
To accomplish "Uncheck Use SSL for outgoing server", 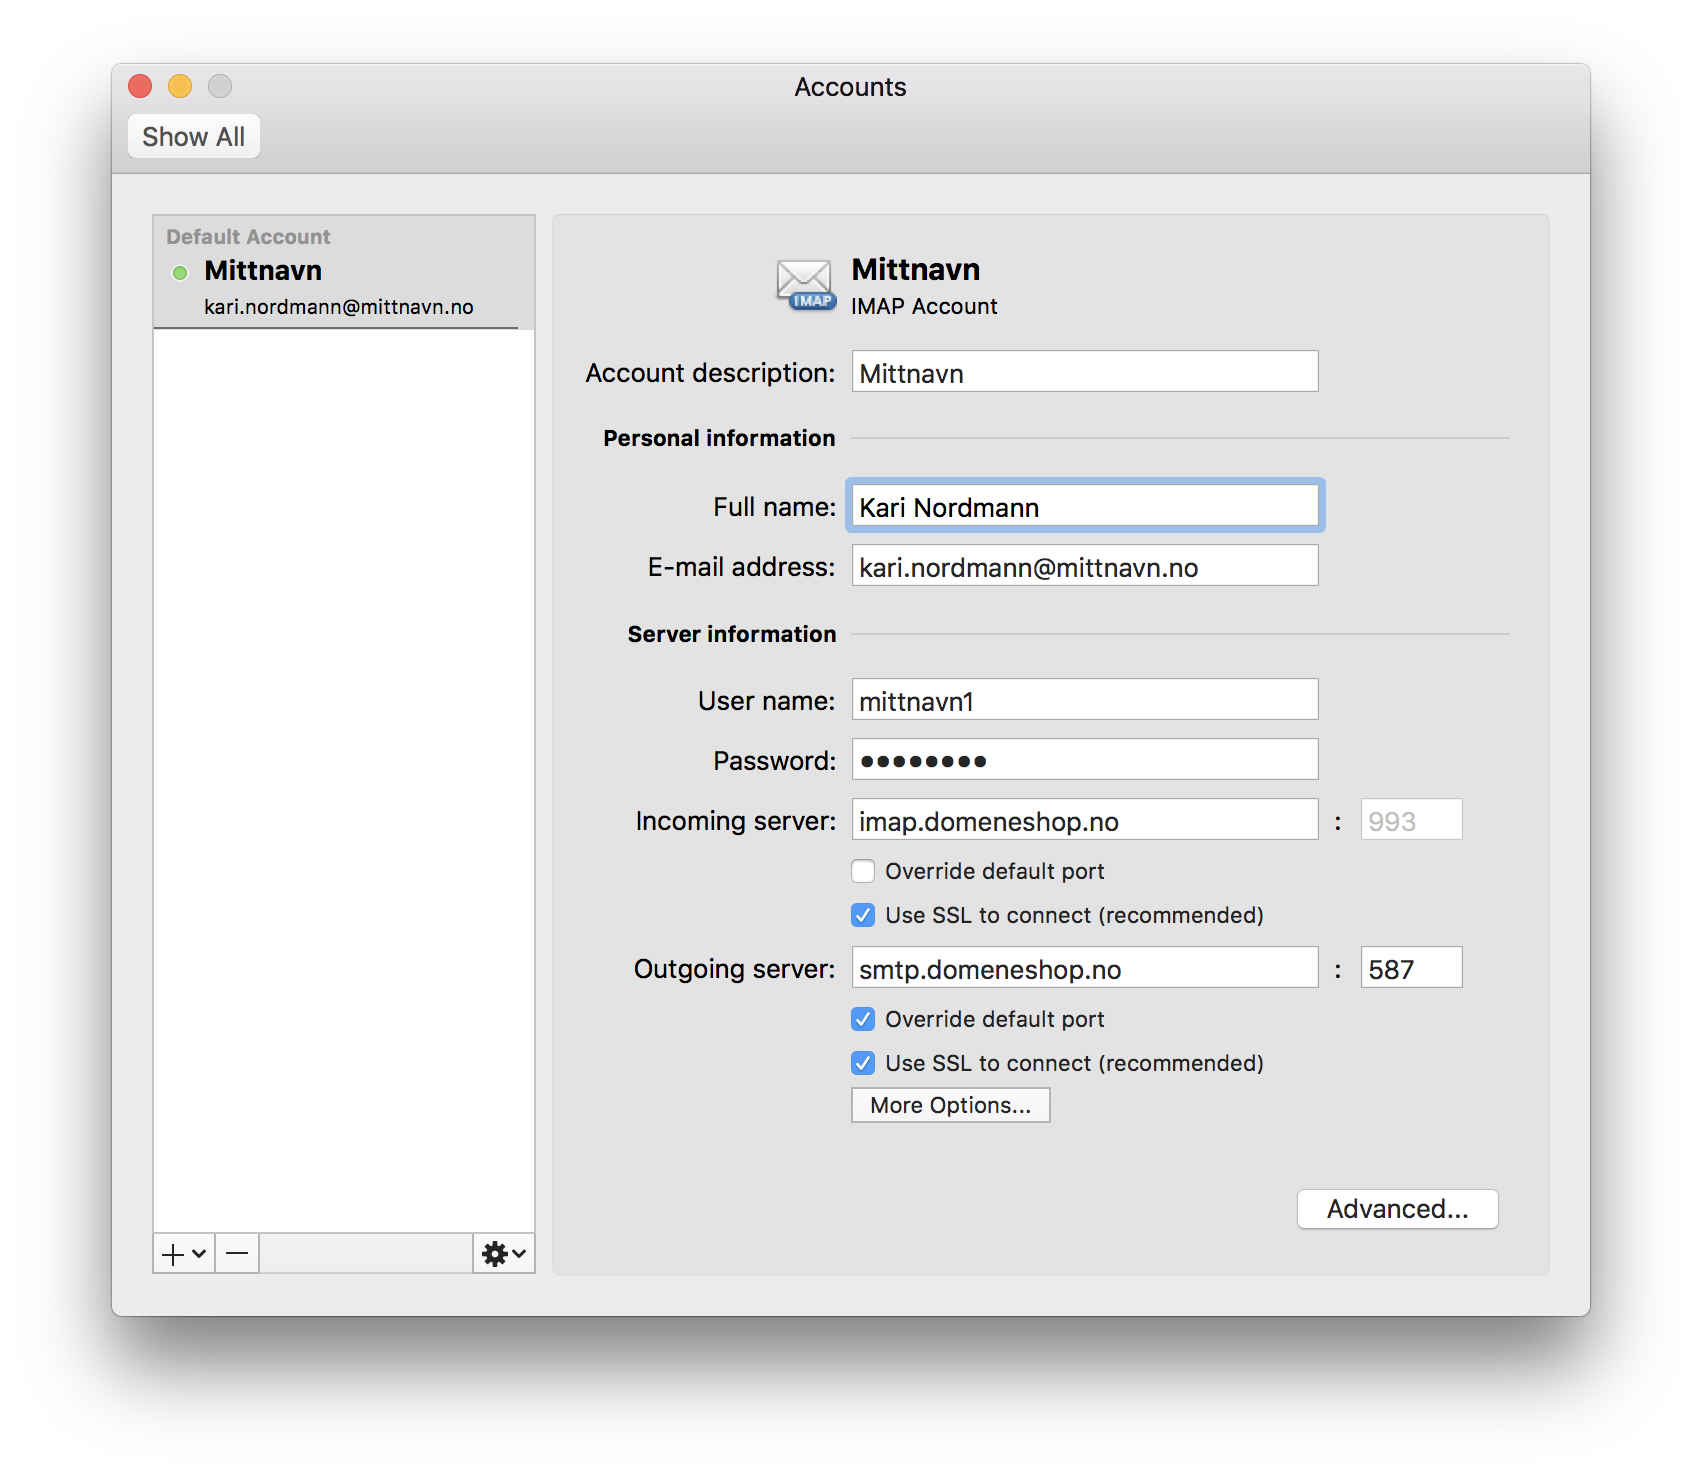I will tap(863, 1063).
